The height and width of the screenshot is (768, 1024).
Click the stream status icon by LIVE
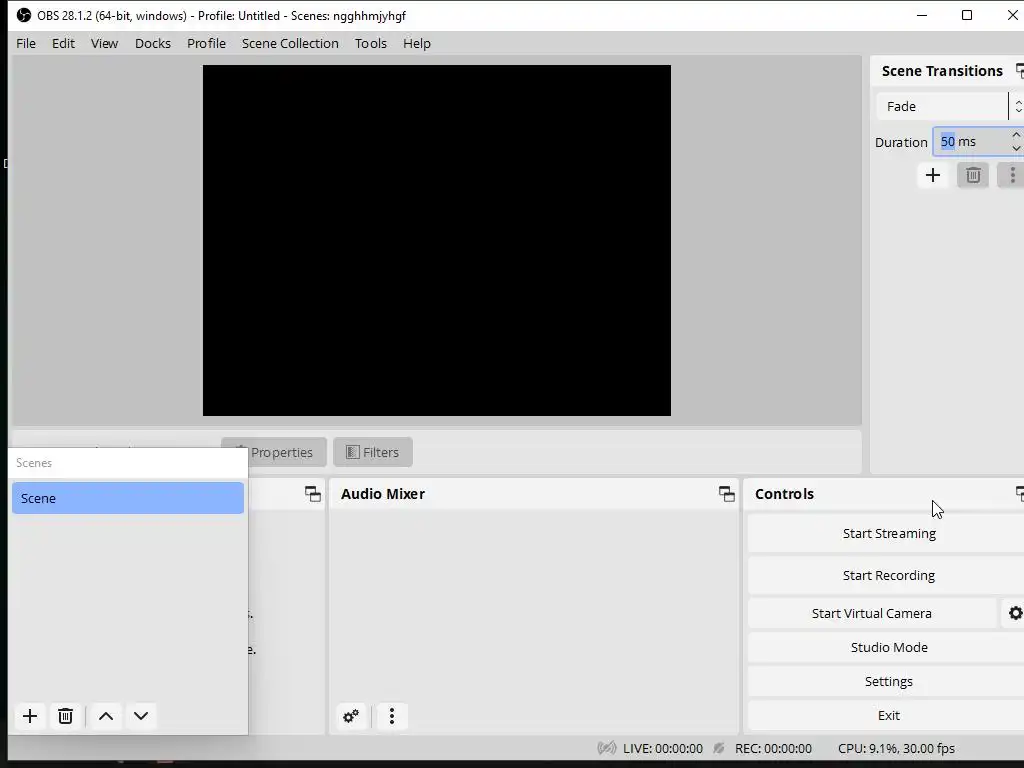point(607,748)
